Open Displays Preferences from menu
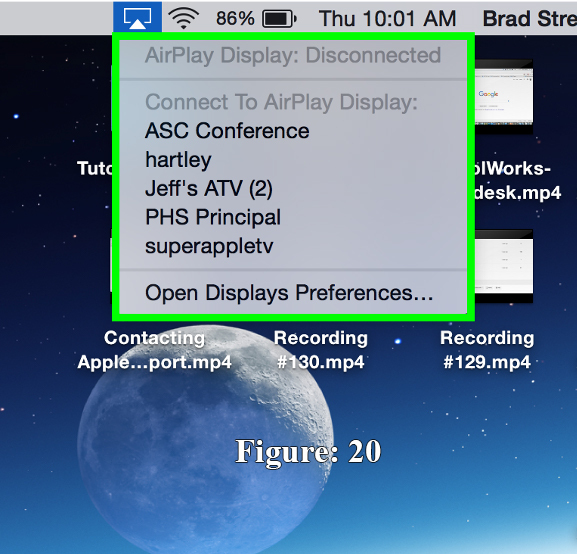This screenshot has width=577, height=554. click(x=293, y=293)
